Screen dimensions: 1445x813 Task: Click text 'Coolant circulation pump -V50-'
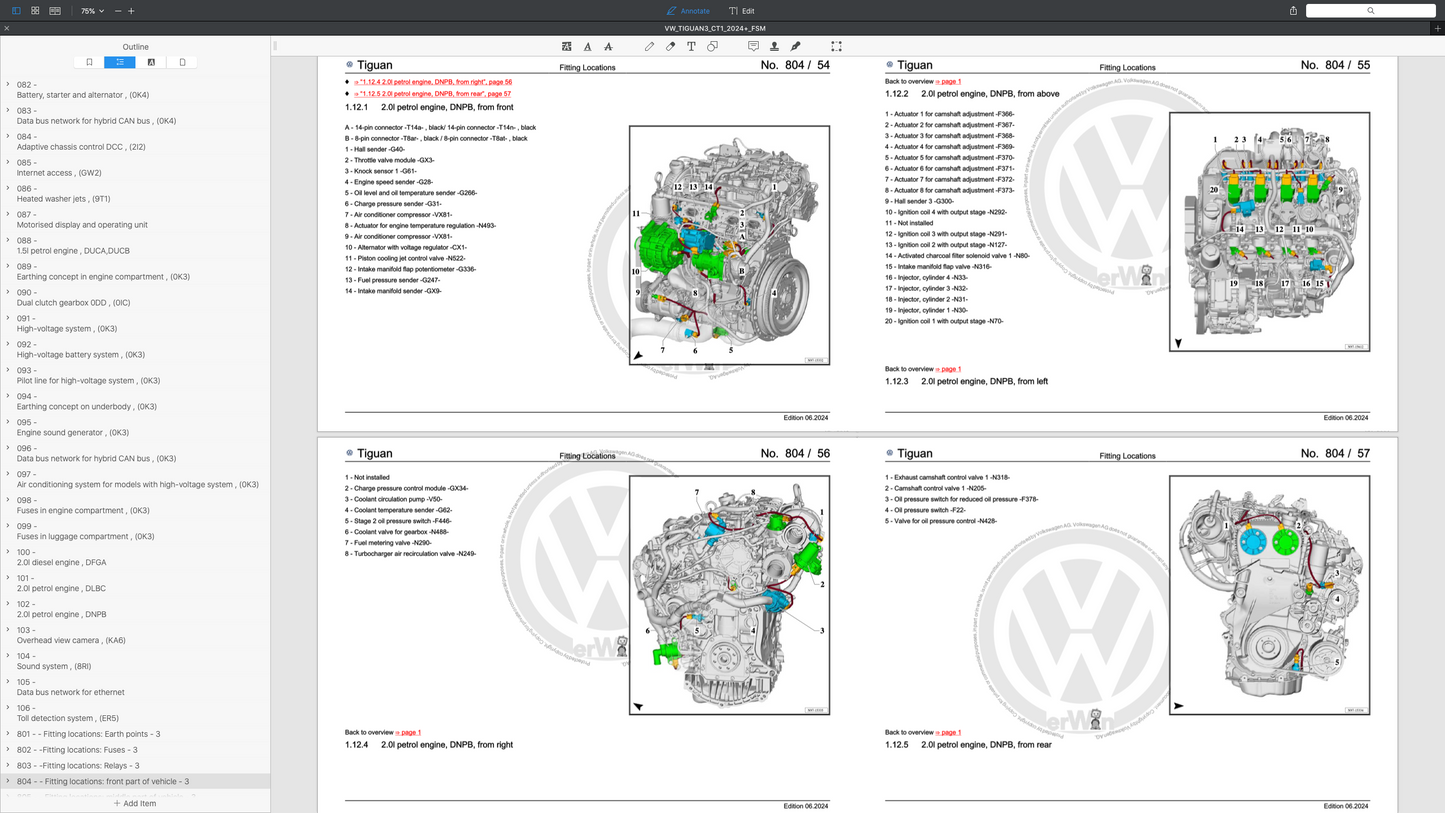tap(398, 499)
